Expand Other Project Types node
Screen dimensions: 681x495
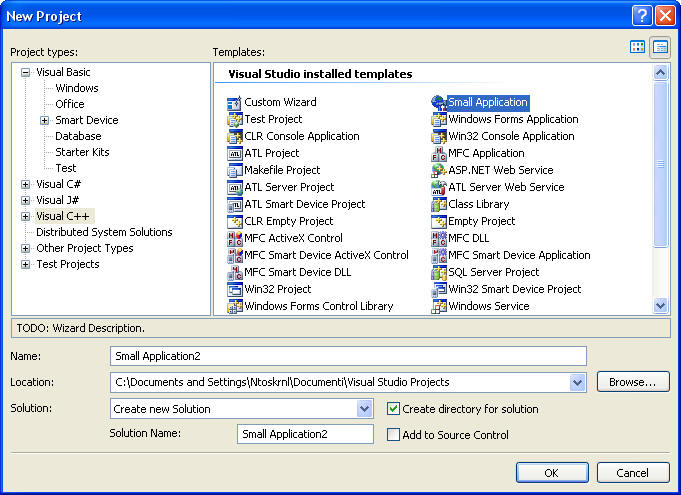coord(26,248)
